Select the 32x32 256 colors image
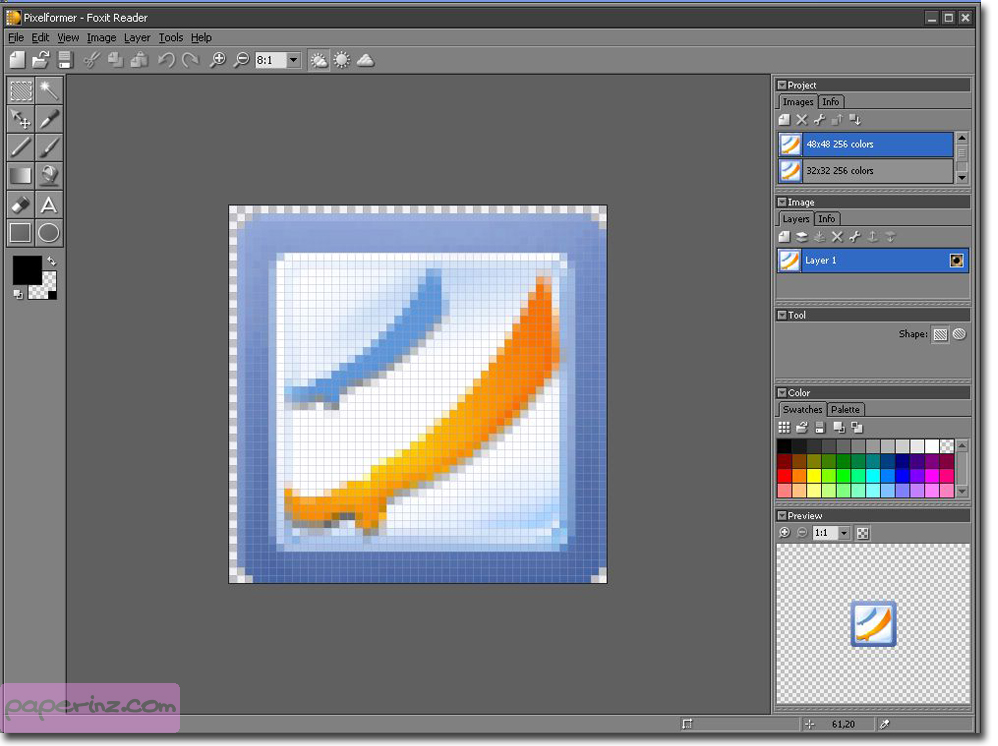The width and height of the screenshot is (998, 746). tap(866, 171)
